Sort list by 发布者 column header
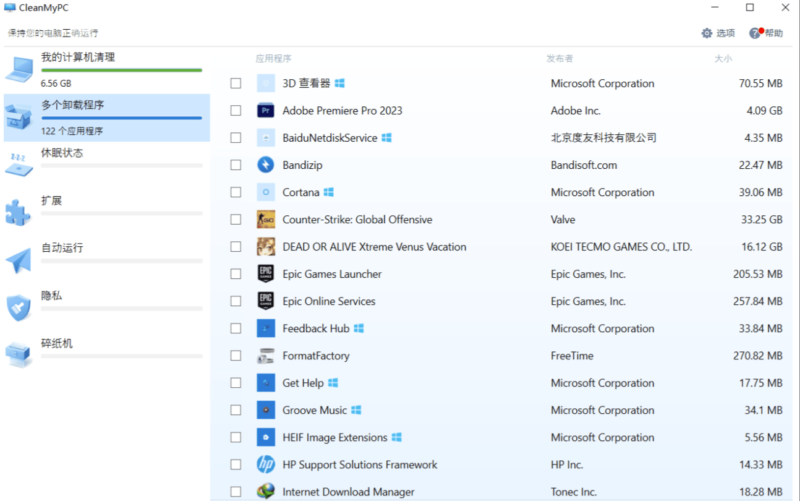Viewport: 800px width, 501px height. [x=560, y=59]
